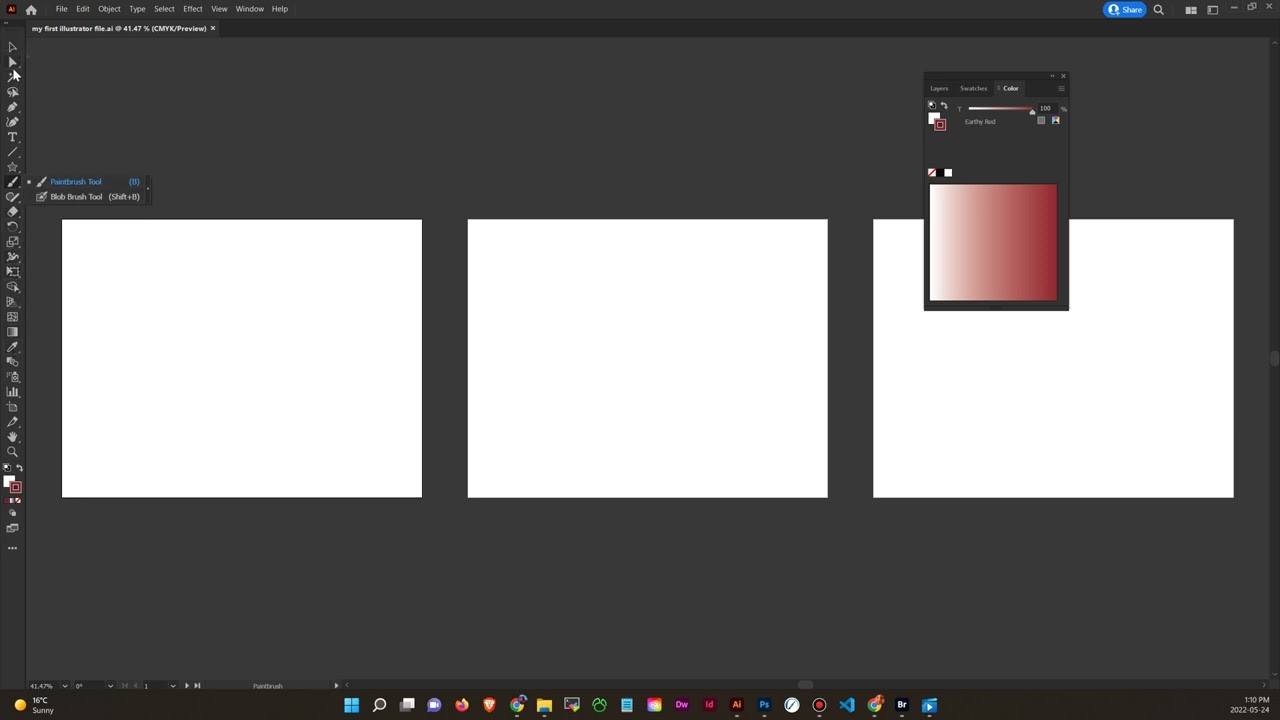
Task: Open the File menu
Action: pyautogui.click(x=61, y=9)
